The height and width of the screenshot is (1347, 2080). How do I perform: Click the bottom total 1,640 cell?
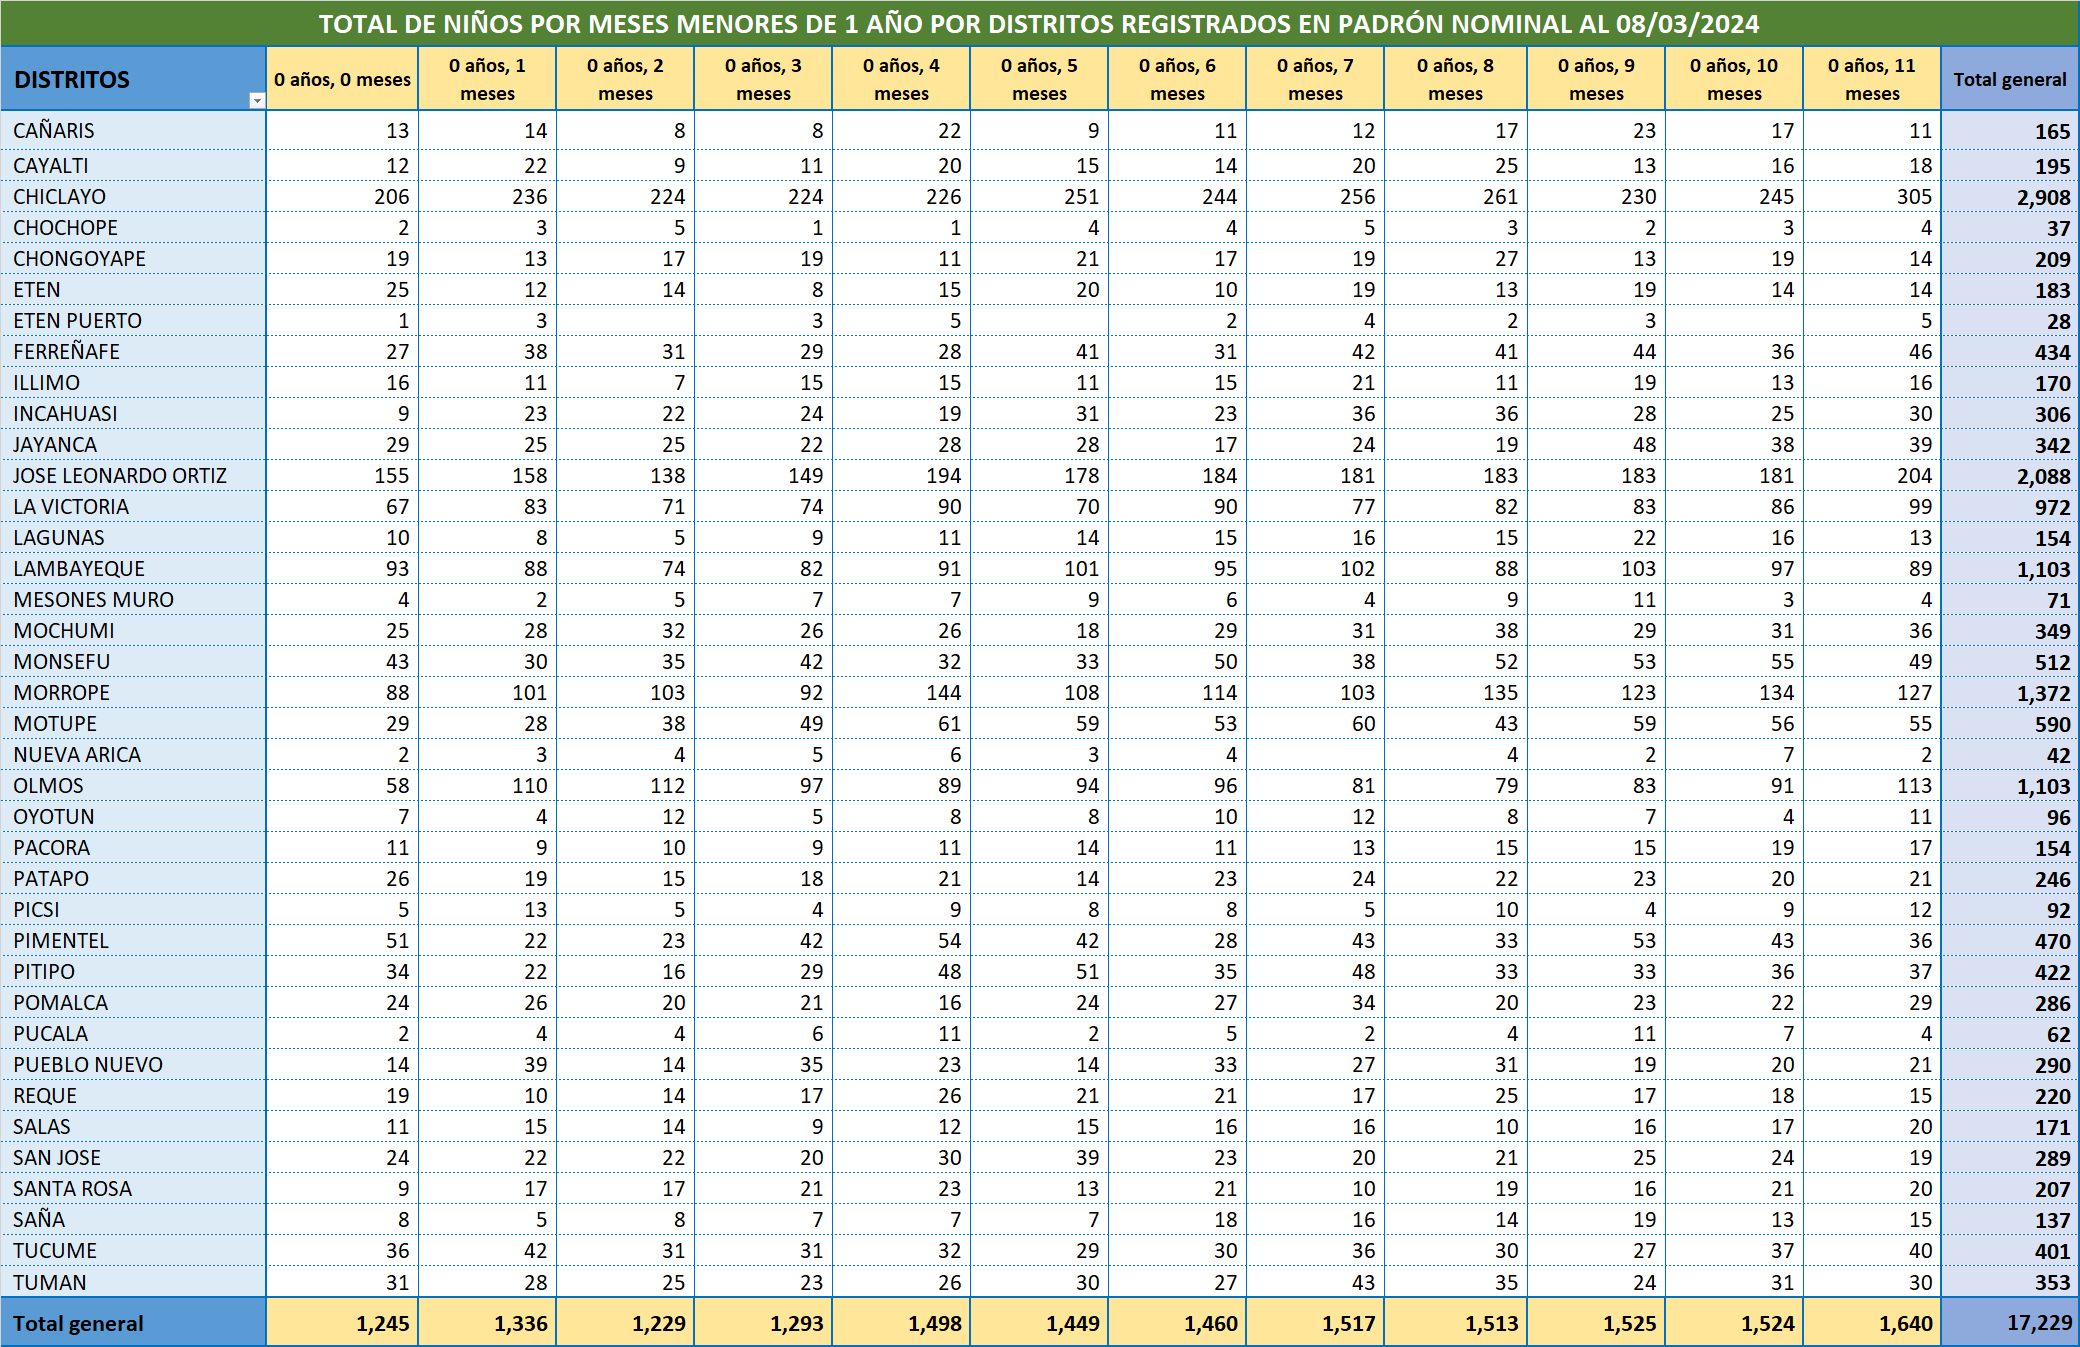pos(1905,1323)
